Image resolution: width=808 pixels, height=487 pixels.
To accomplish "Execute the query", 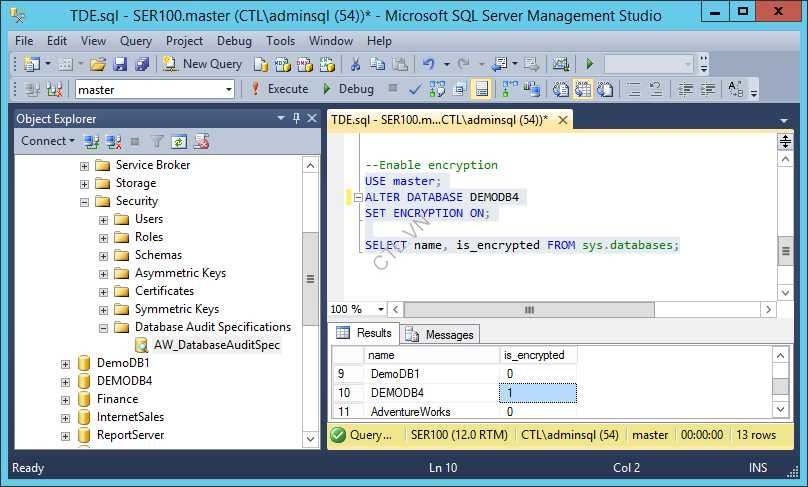I will click(279, 89).
